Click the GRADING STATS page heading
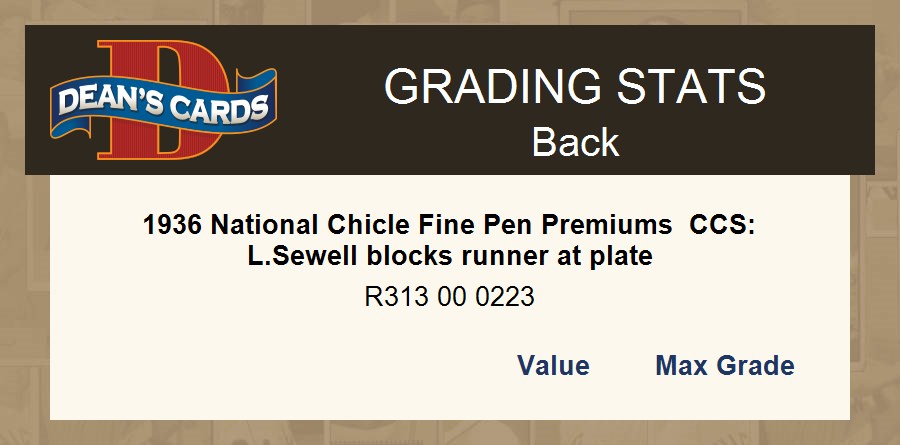The width and height of the screenshot is (900, 445). click(575, 87)
